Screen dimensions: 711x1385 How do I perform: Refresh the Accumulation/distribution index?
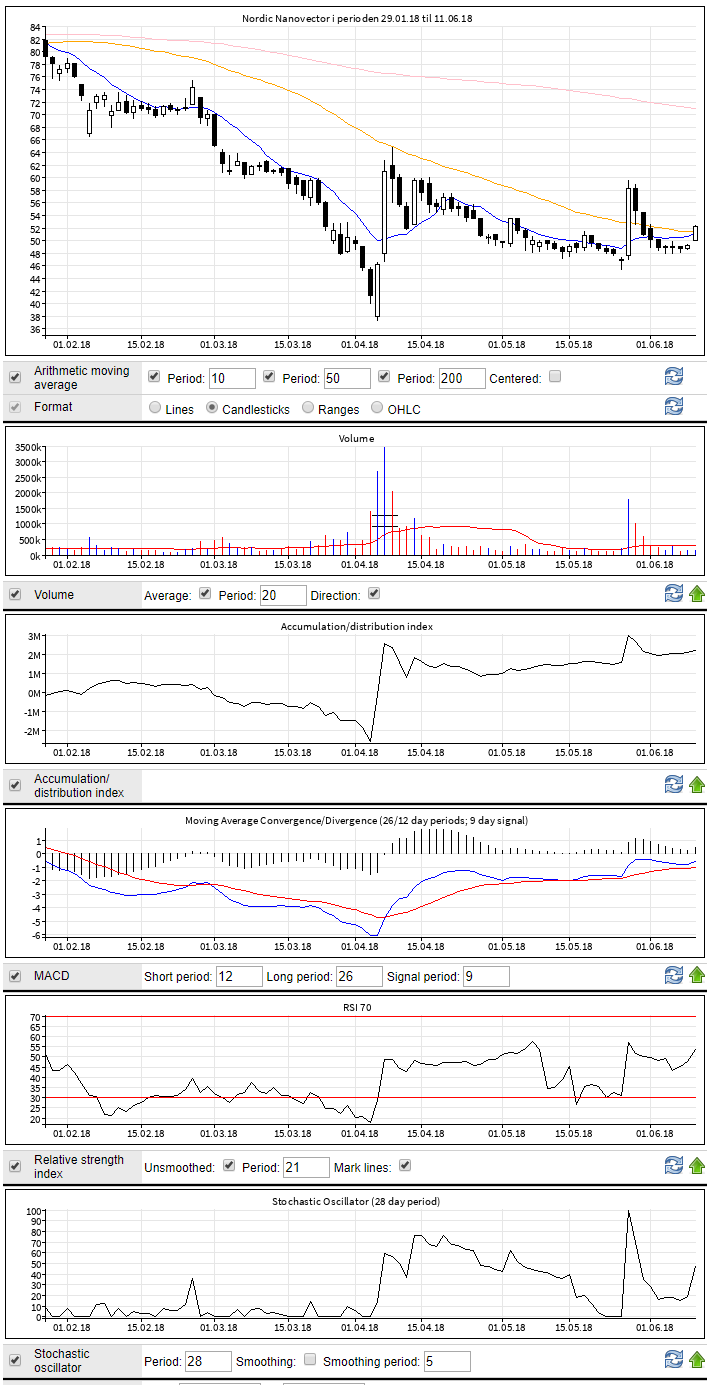click(x=674, y=784)
